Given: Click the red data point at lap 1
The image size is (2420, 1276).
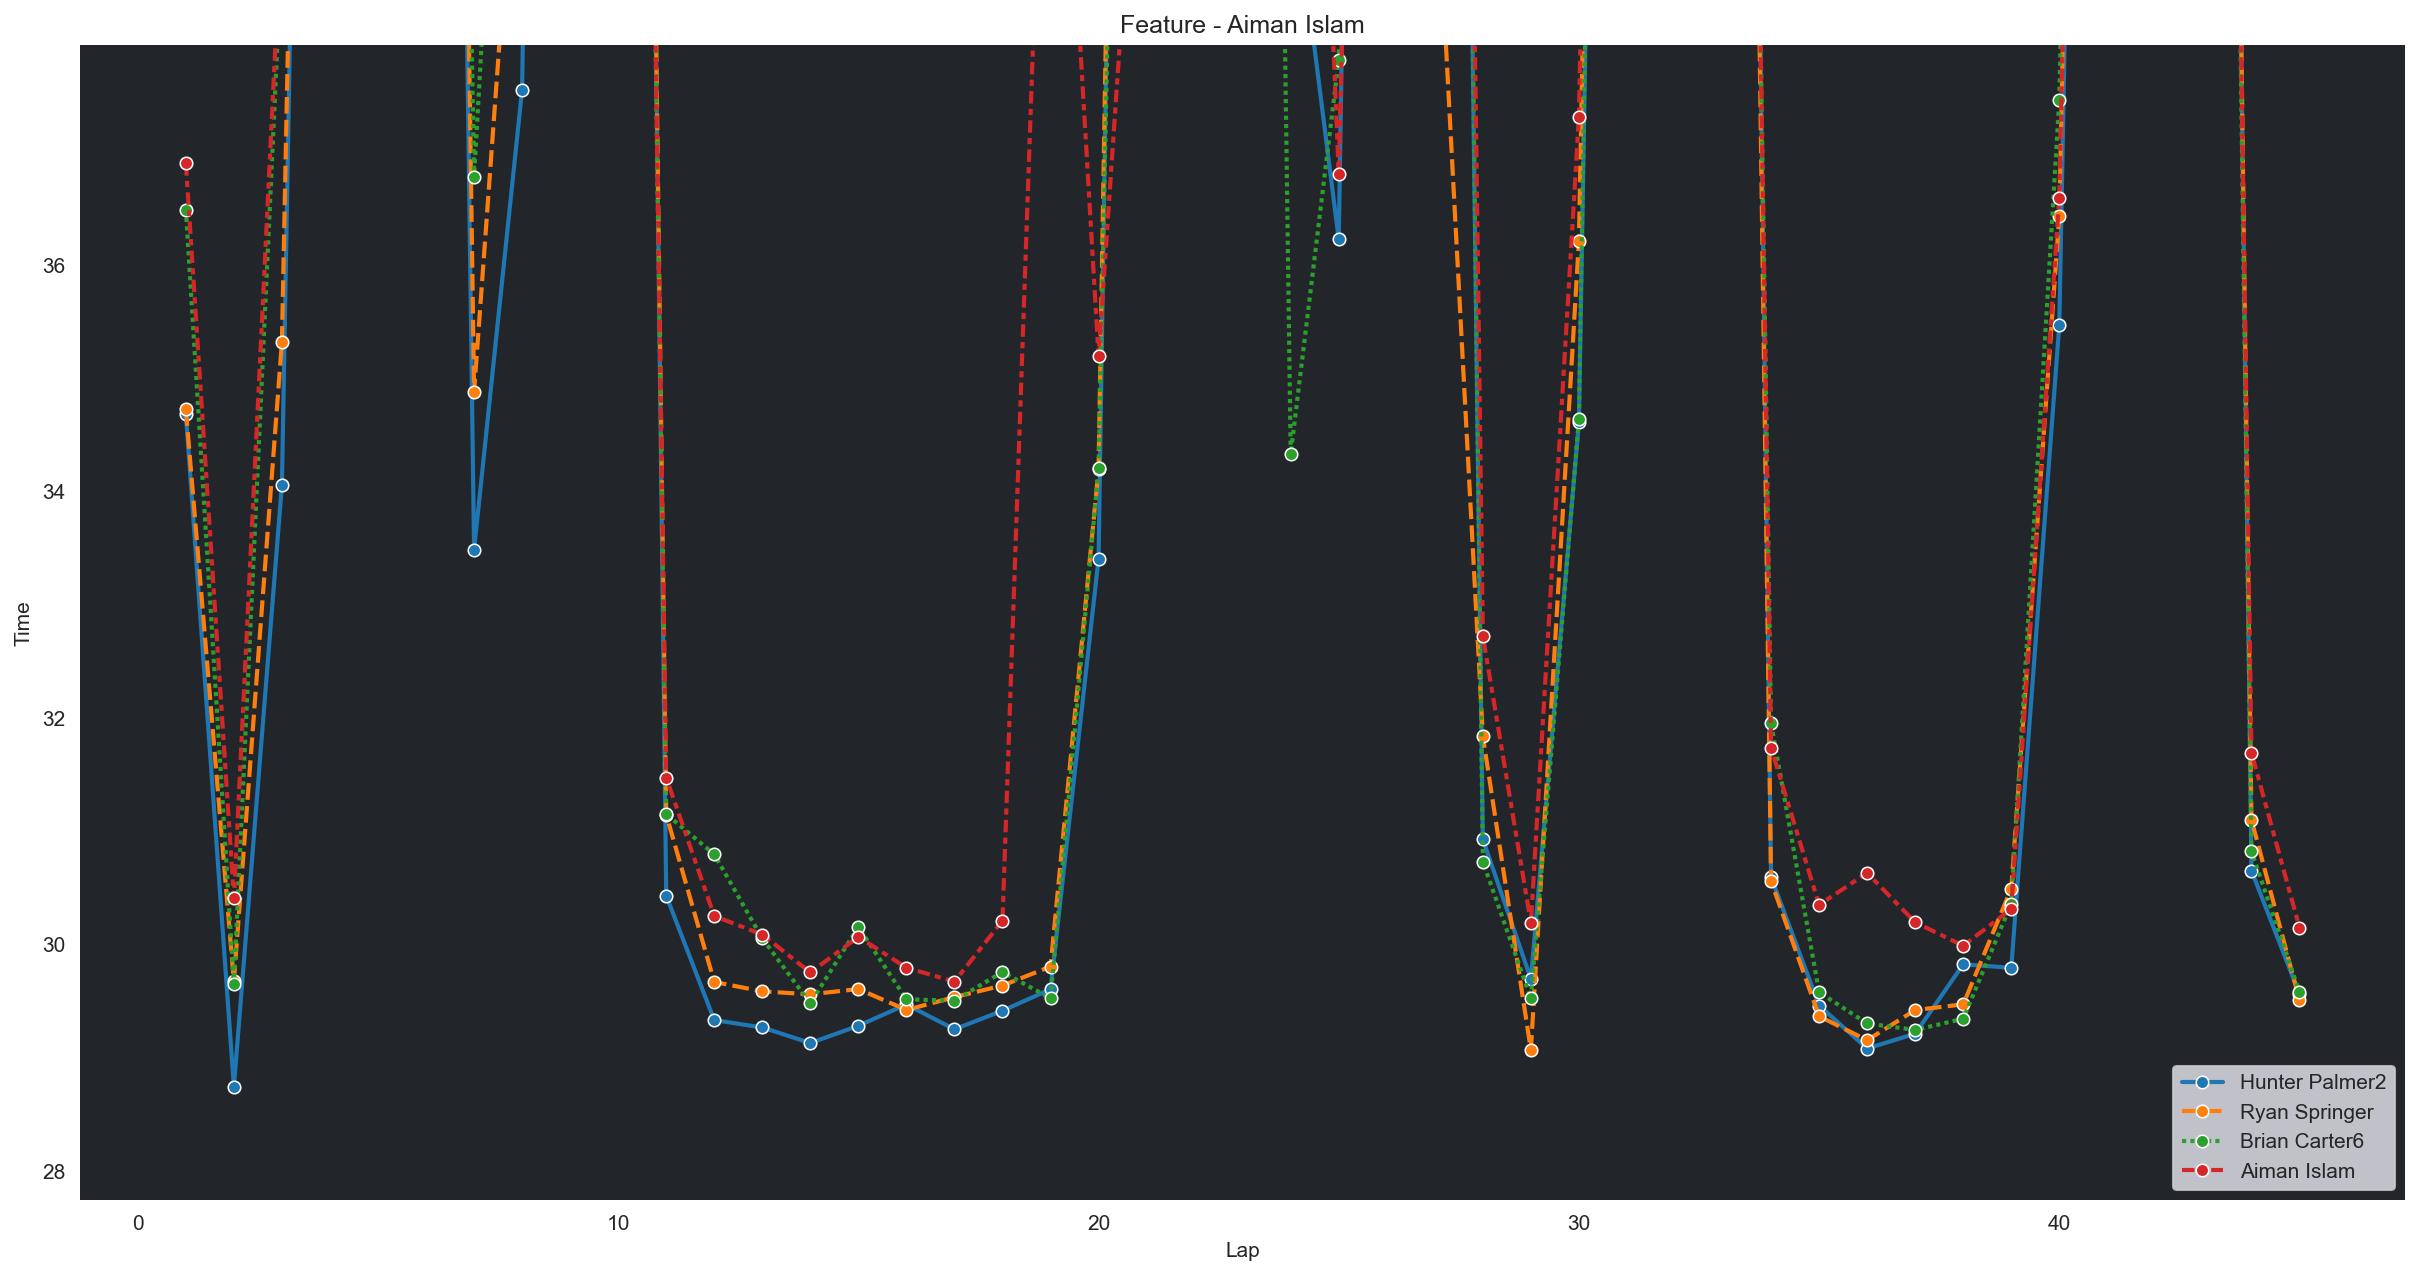Looking at the screenshot, I should tap(186, 163).
